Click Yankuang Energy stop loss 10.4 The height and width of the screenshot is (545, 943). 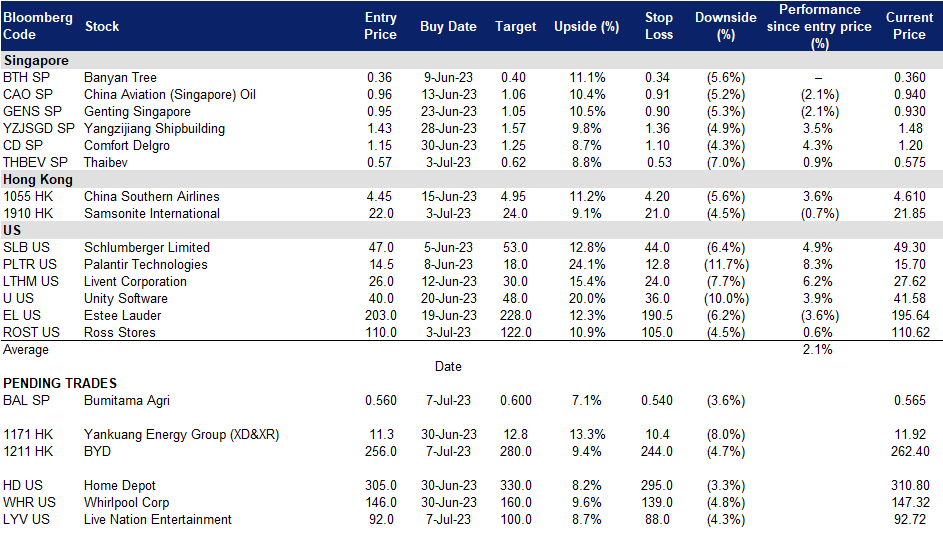pyautogui.click(x=657, y=434)
